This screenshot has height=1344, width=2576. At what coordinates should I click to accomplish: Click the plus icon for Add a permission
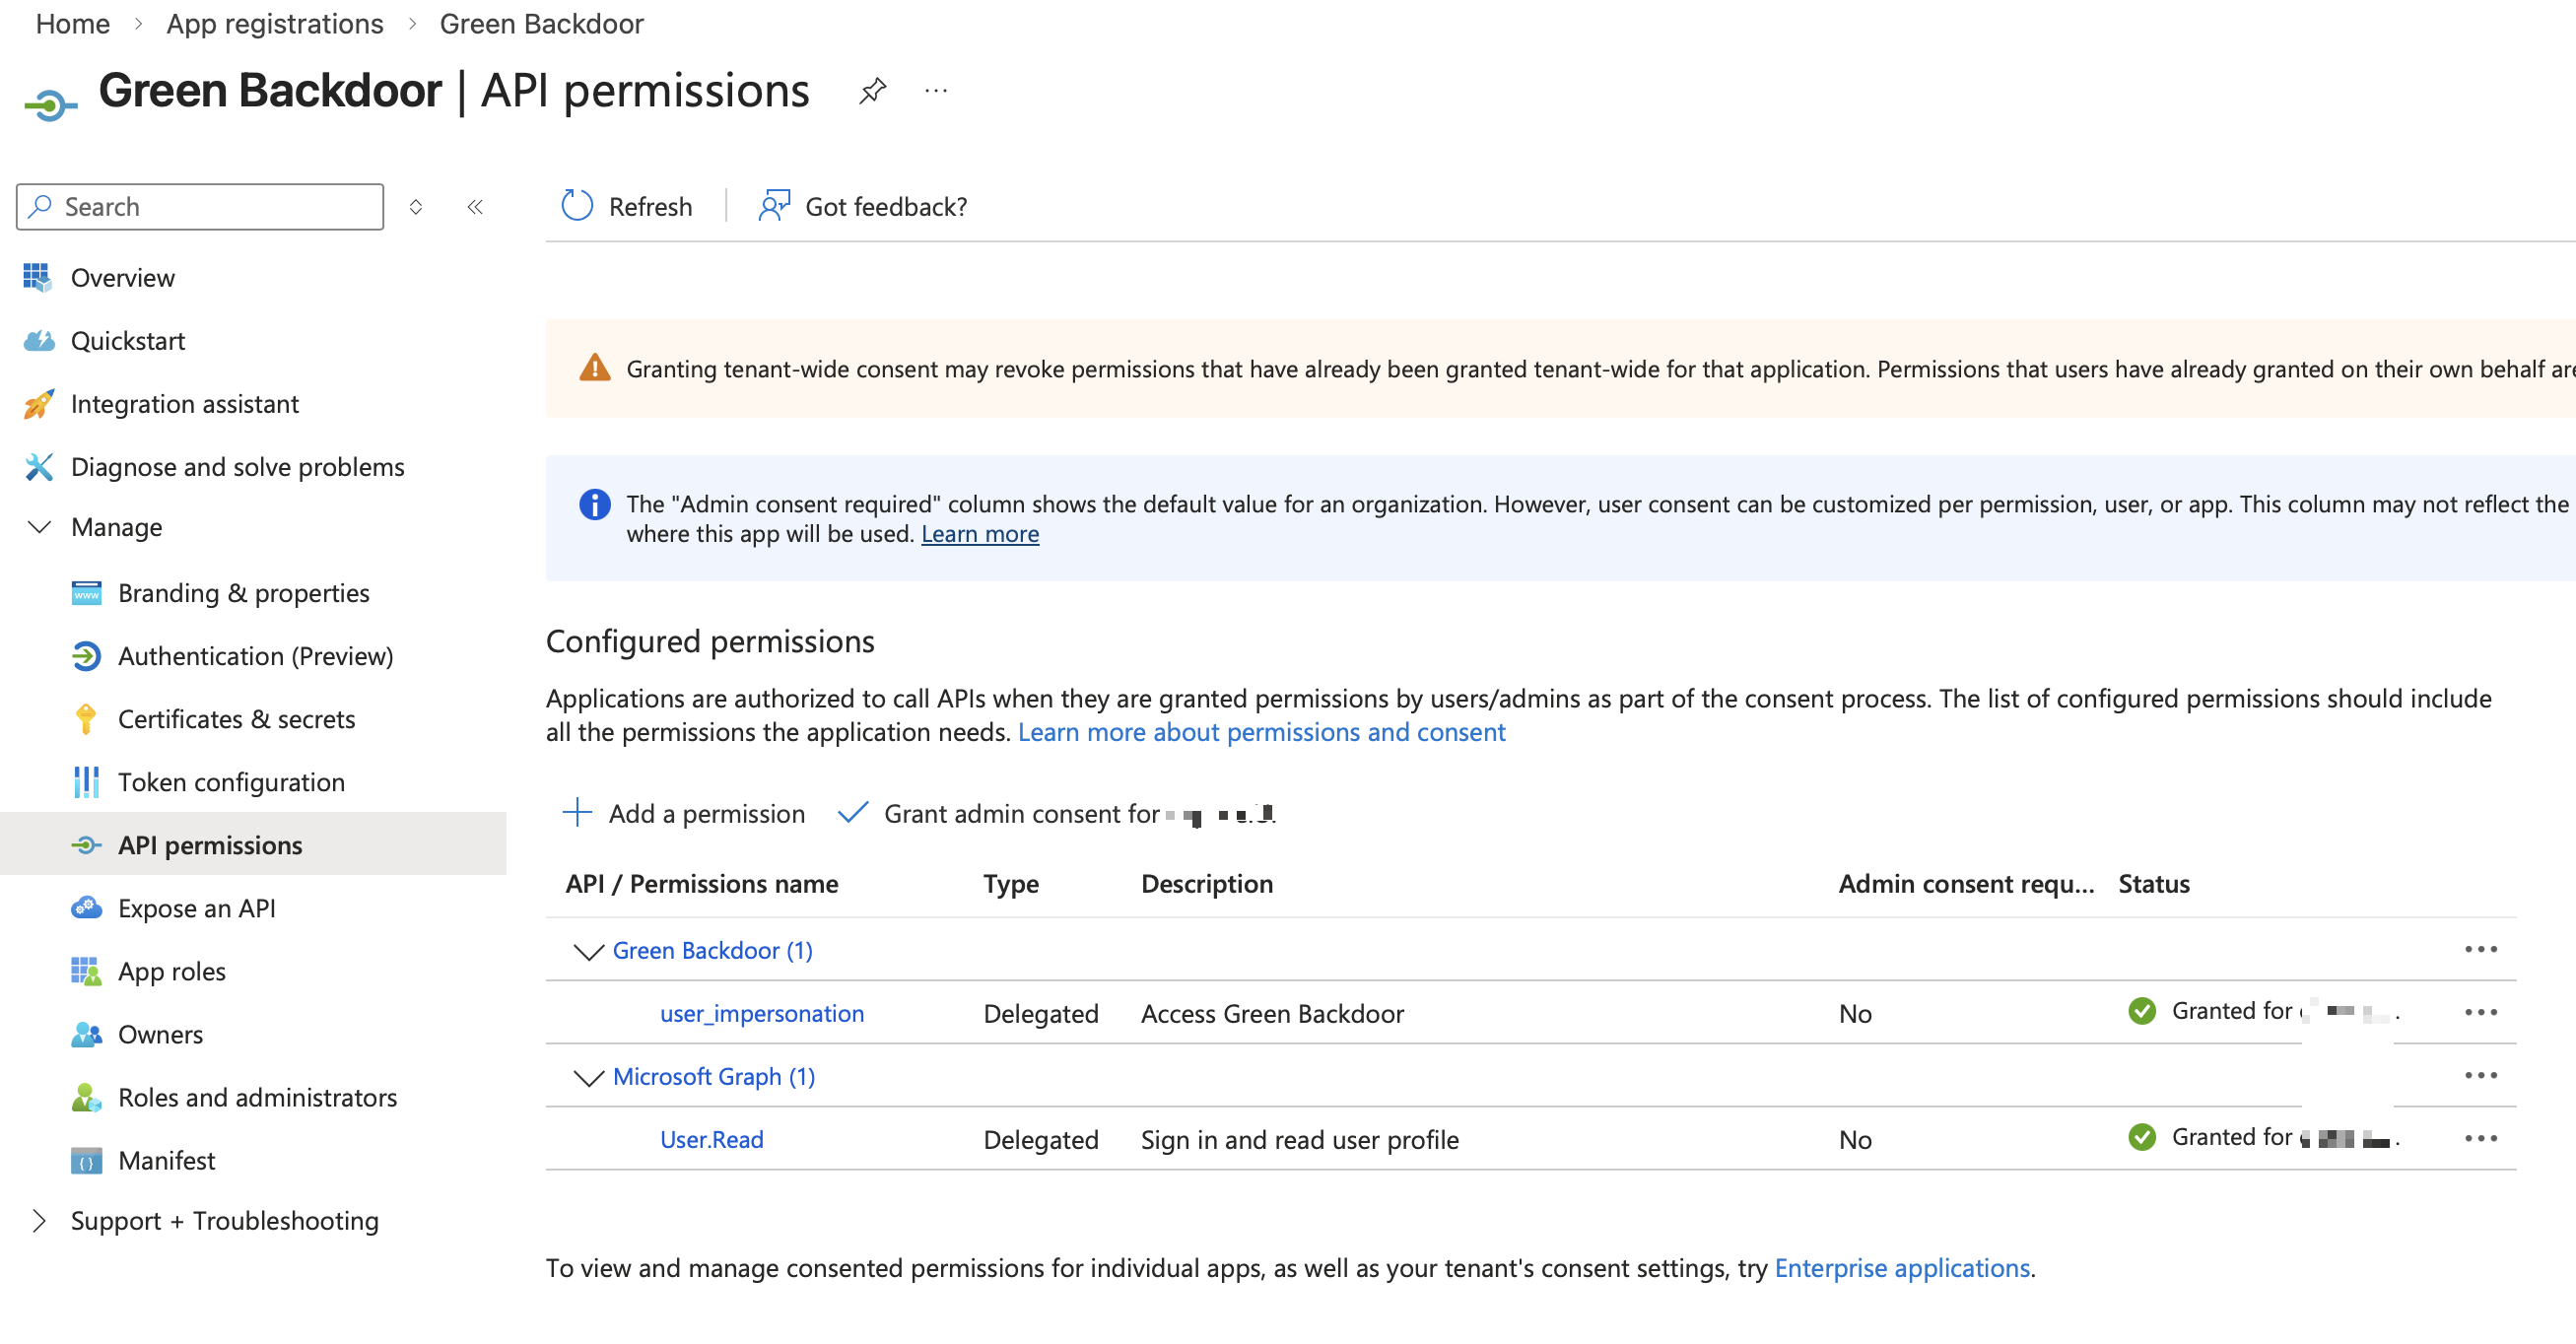click(x=577, y=812)
